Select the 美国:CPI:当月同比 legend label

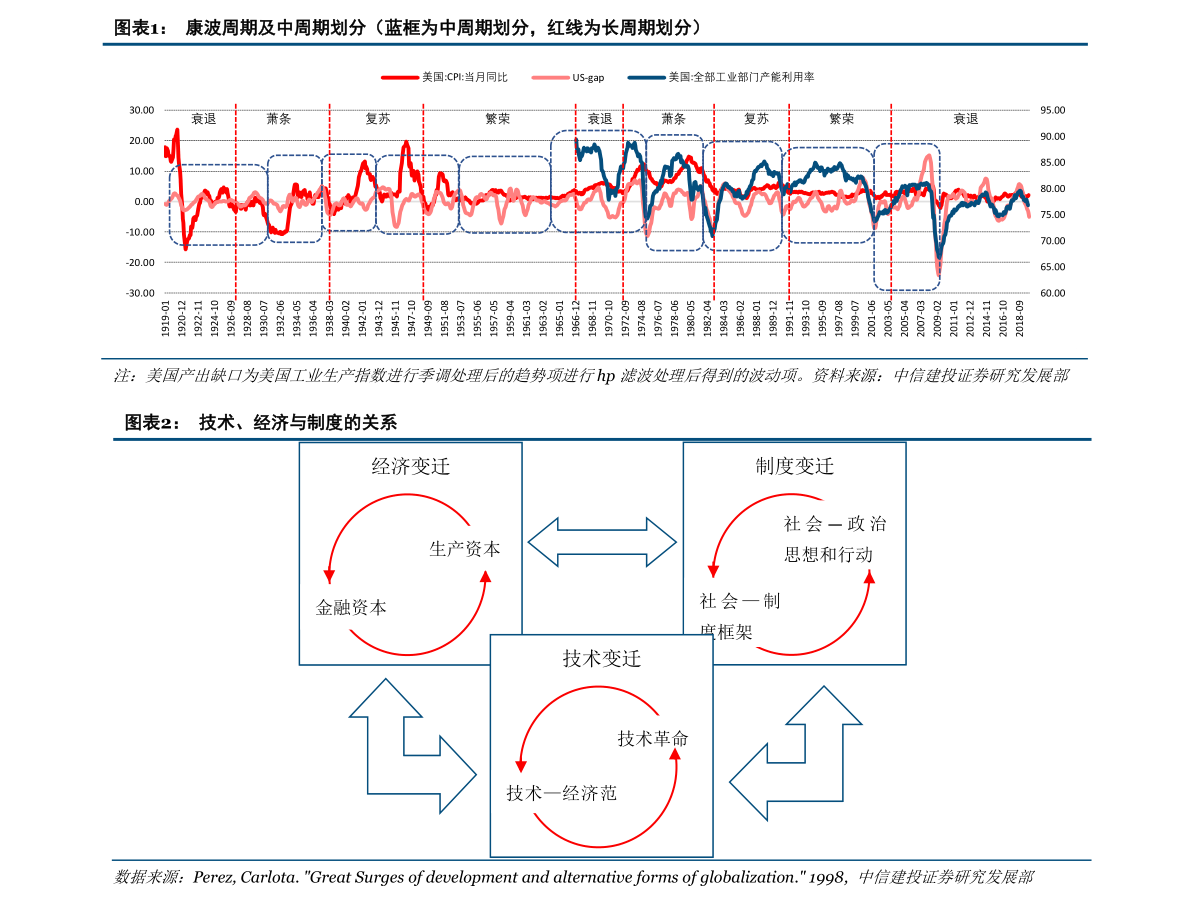click(465, 77)
